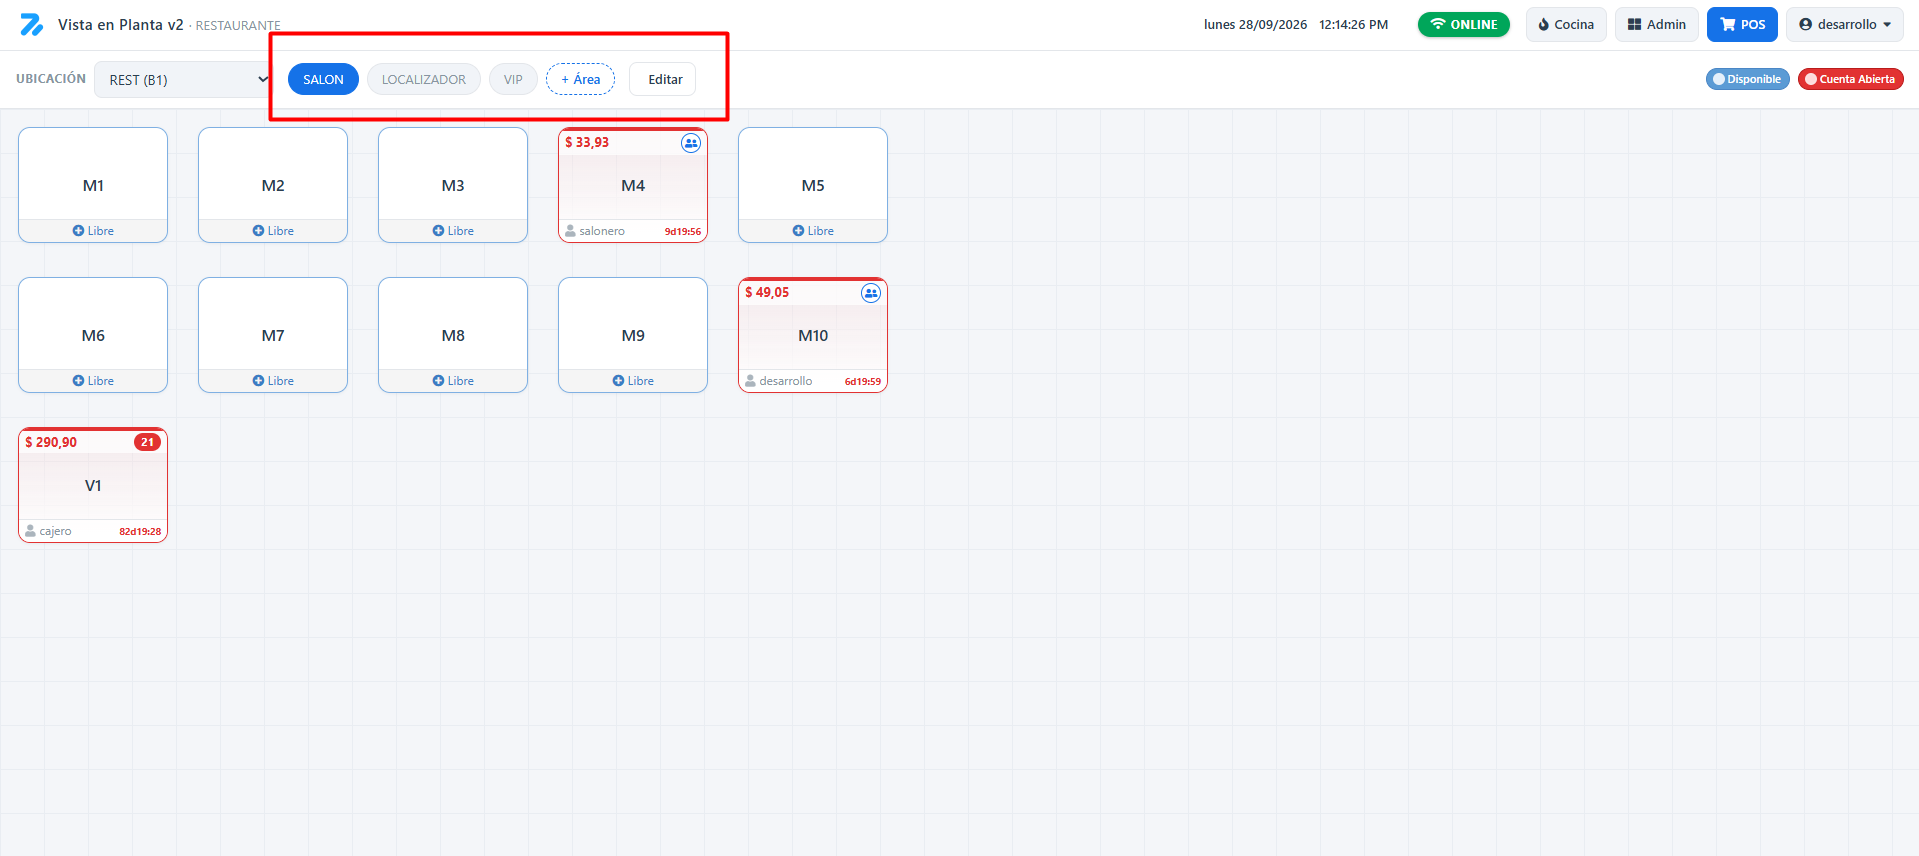
Task: Click the plus icon on table M7
Action: tap(258, 381)
